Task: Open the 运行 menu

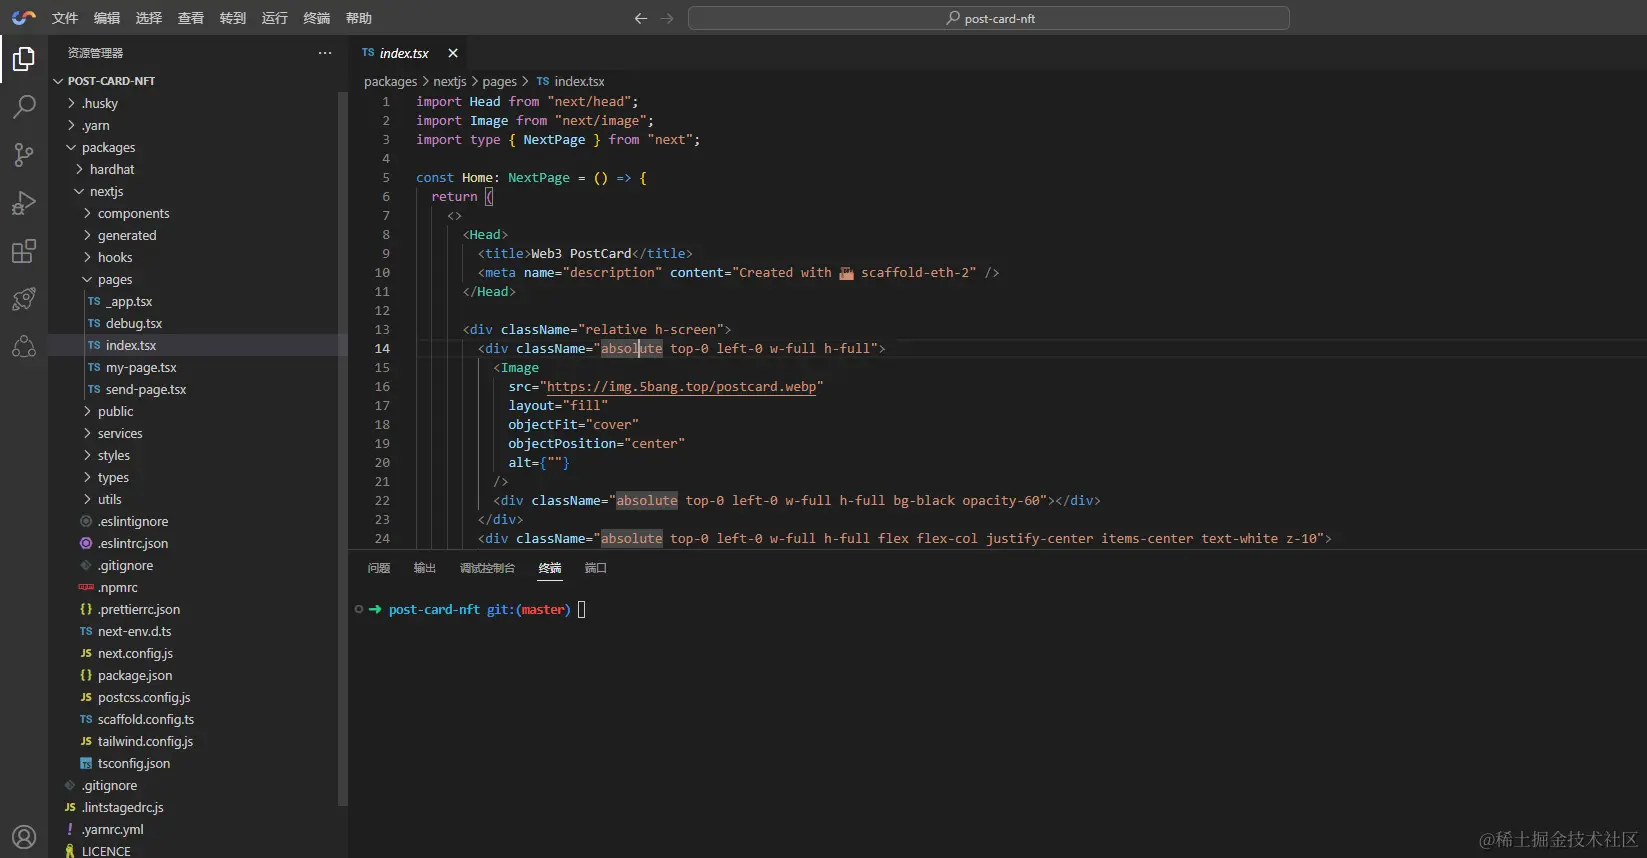Action: [275, 18]
